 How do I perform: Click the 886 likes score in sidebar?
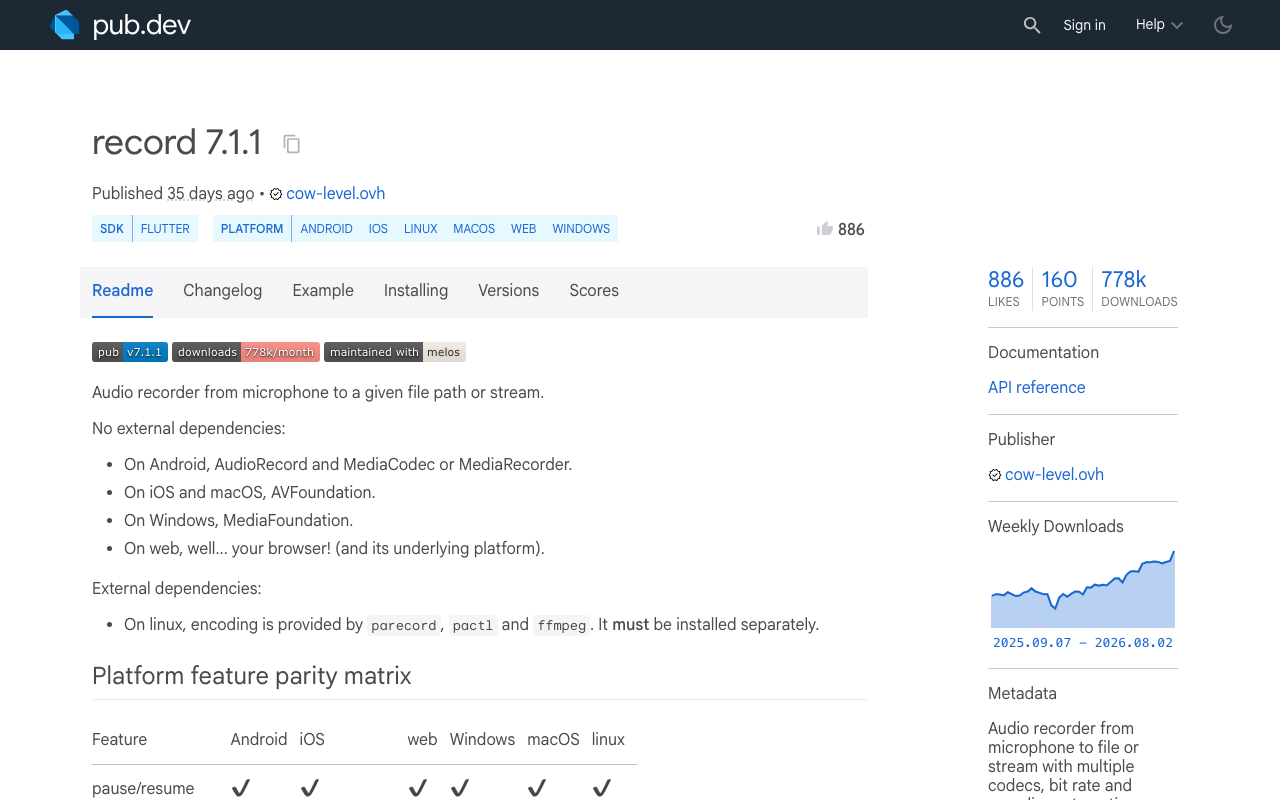click(1006, 287)
